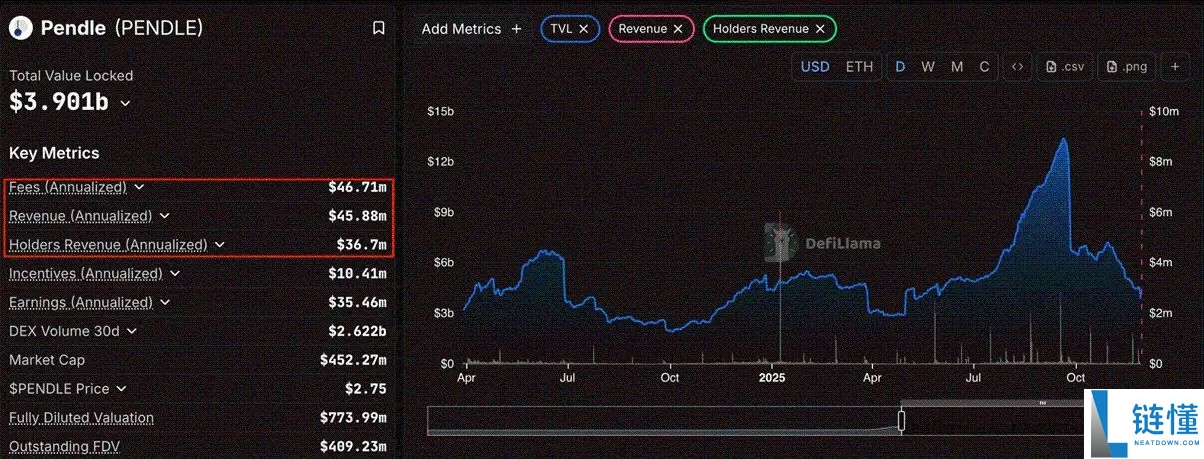This screenshot has height=459, width=1204.
Task: Click the Fully Diluted Valuation label
Action: [x=81, y=418]
